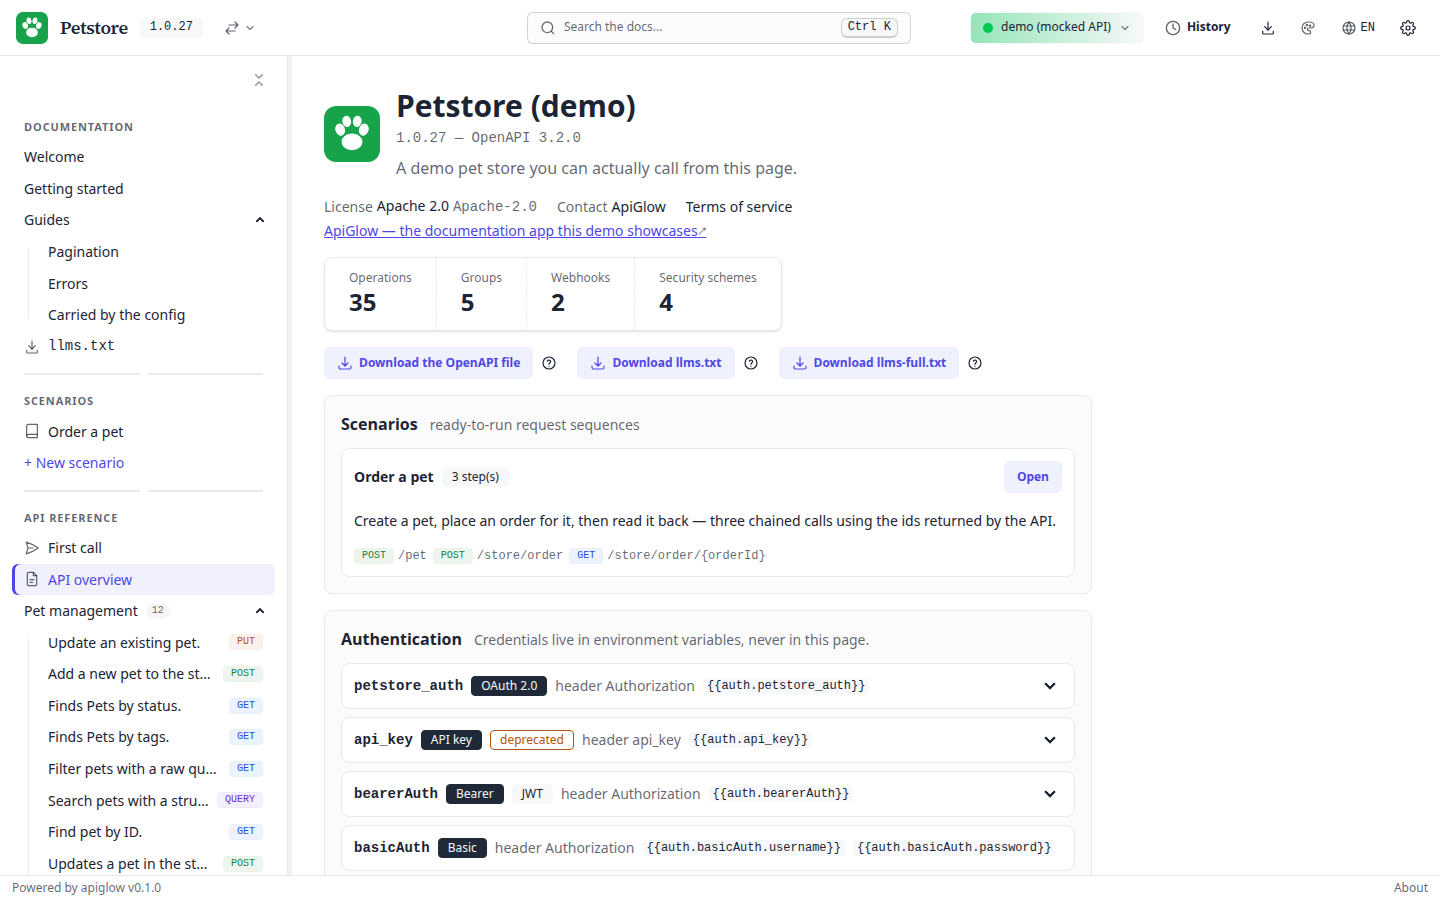
Task: Click the deprecated badge on api_key
Action: [x=532, y=740]
